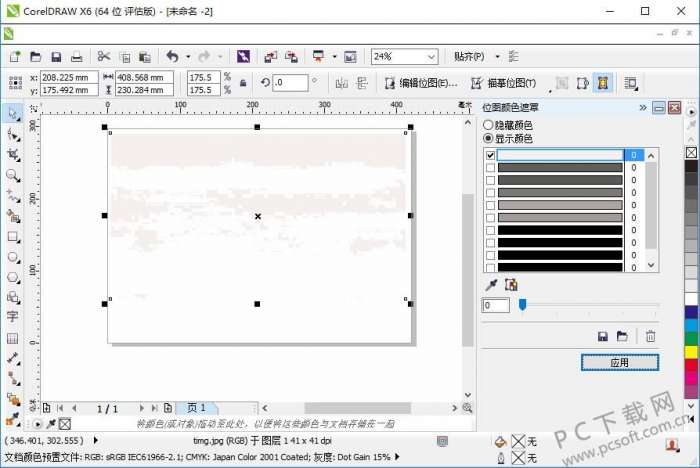
Task: Expand the docker panel double chevron
Action: pos(643,108)
